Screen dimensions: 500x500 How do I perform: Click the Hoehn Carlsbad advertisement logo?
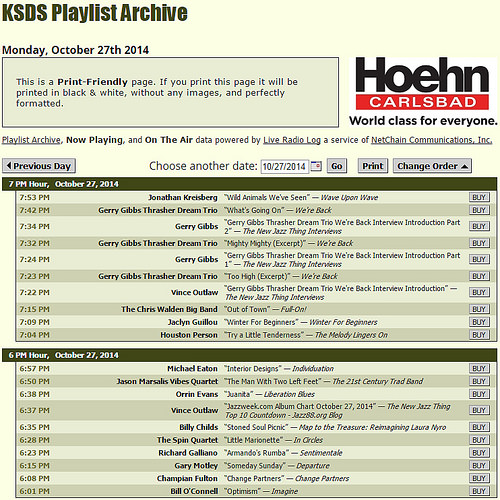[423, 92]
